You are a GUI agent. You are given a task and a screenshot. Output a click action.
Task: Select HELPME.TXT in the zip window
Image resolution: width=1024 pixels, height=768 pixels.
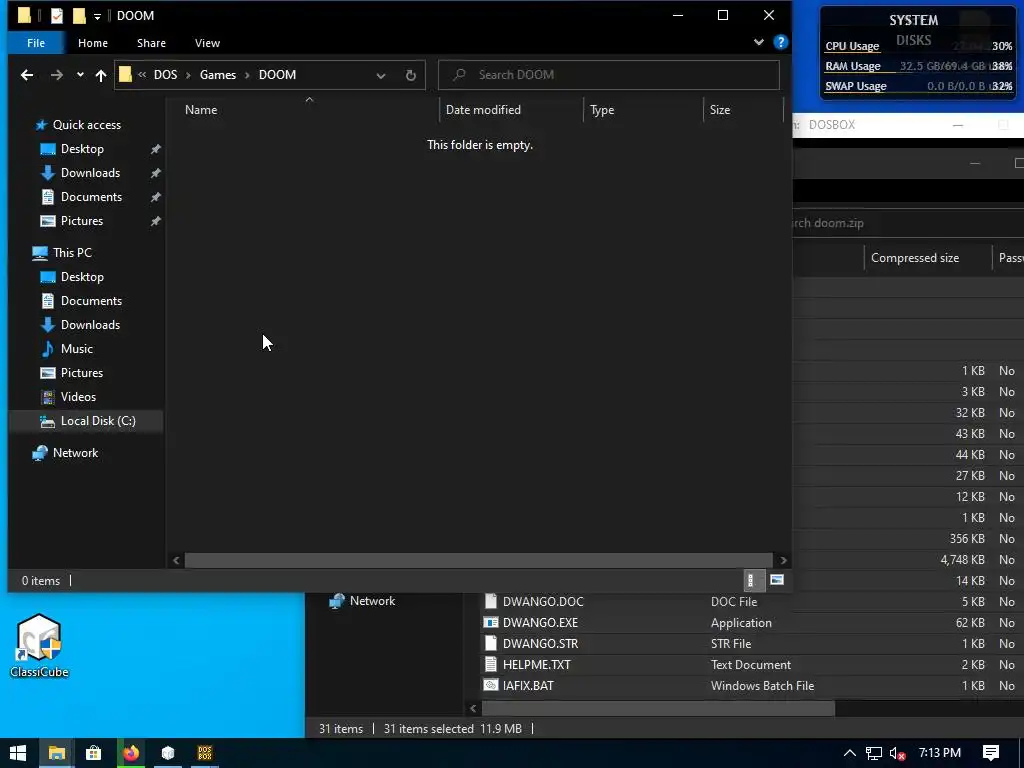[536, 665]
